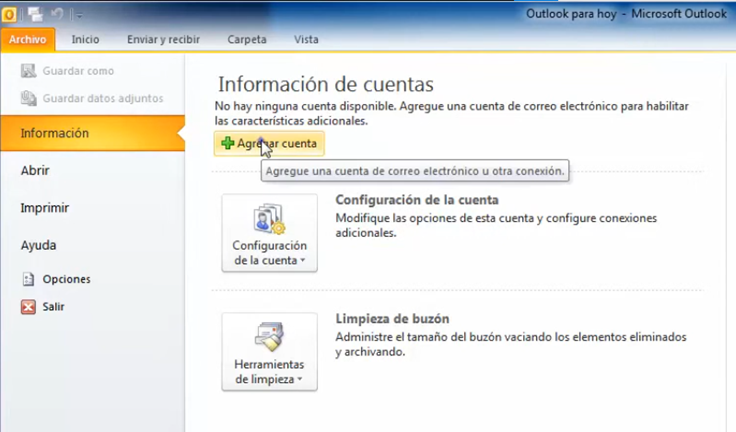This screenshot has height=432, width=736.
Task: Select Información in the backstage menu
Action: [92, 133]
